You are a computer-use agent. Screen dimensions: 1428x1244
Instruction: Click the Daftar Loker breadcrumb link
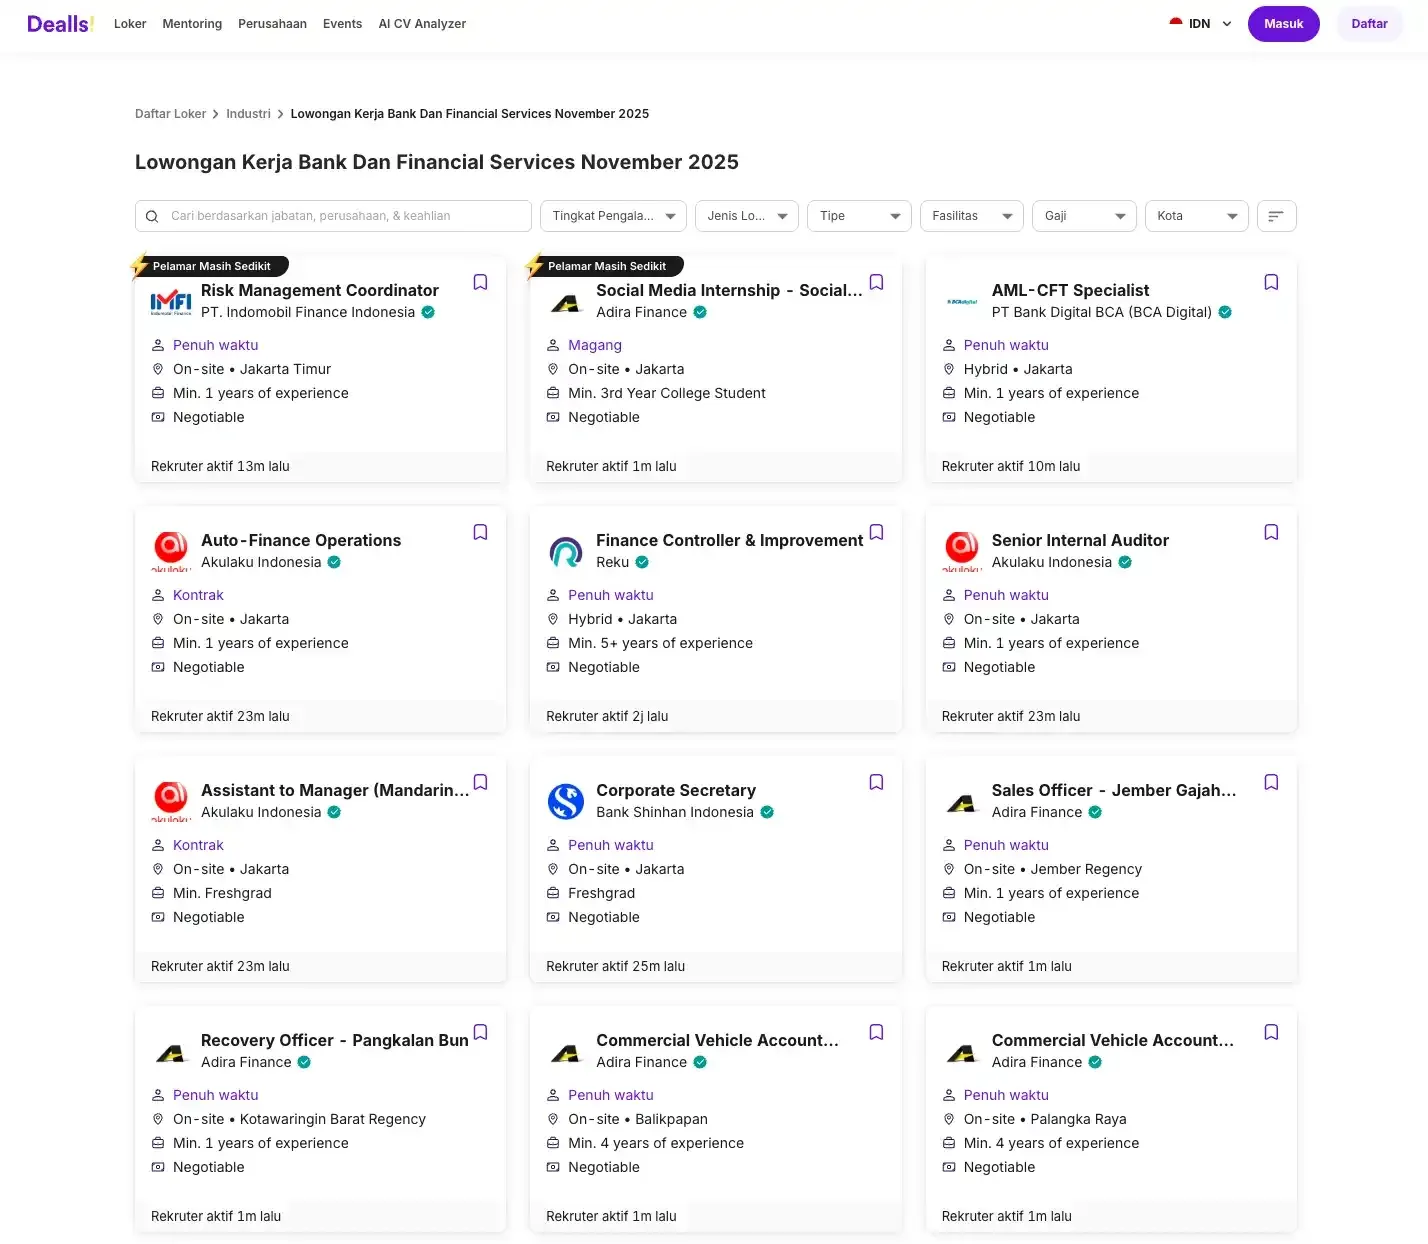click(x=170, y=114)
